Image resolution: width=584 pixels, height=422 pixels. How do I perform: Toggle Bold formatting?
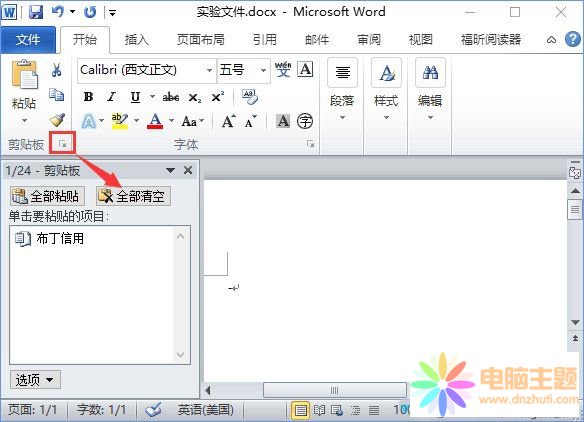click(88, 97)
